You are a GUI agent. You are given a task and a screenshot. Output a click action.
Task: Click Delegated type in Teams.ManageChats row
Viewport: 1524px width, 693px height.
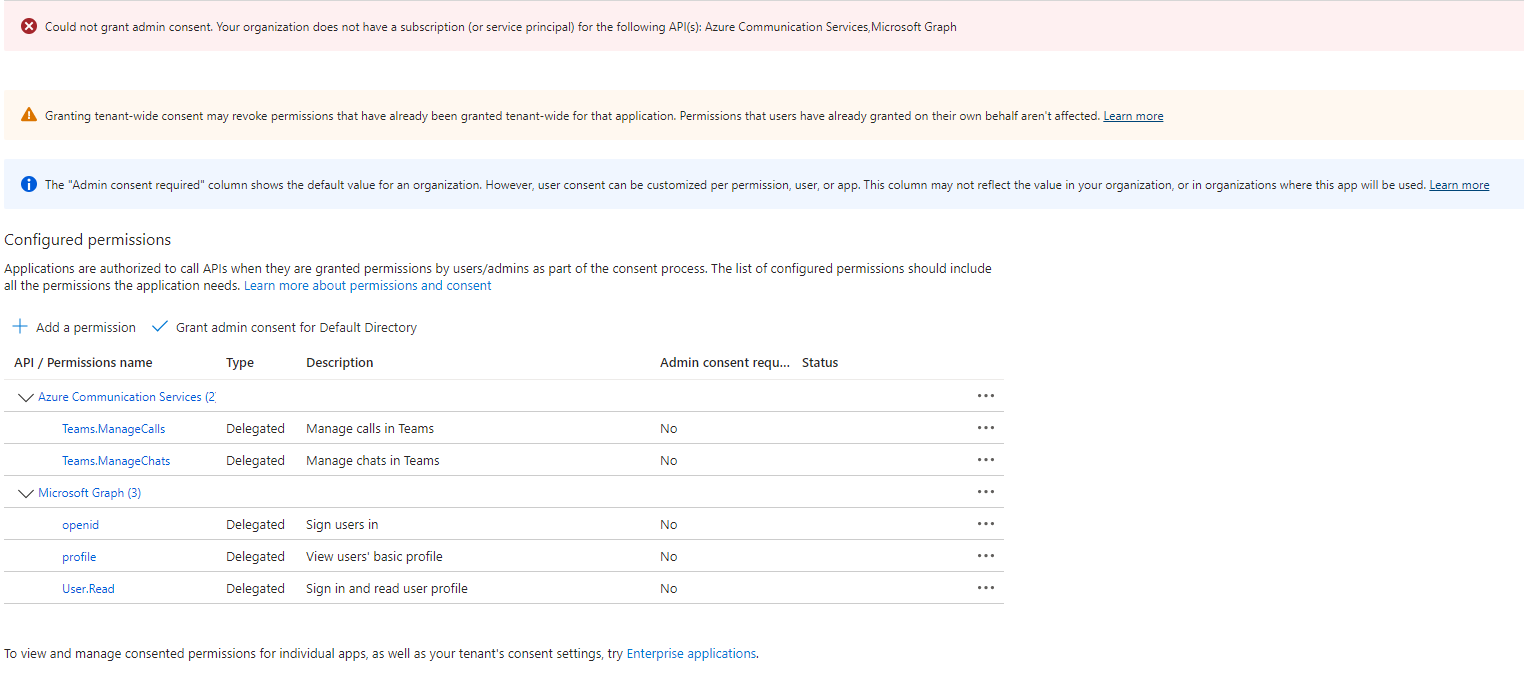(255, 461)
